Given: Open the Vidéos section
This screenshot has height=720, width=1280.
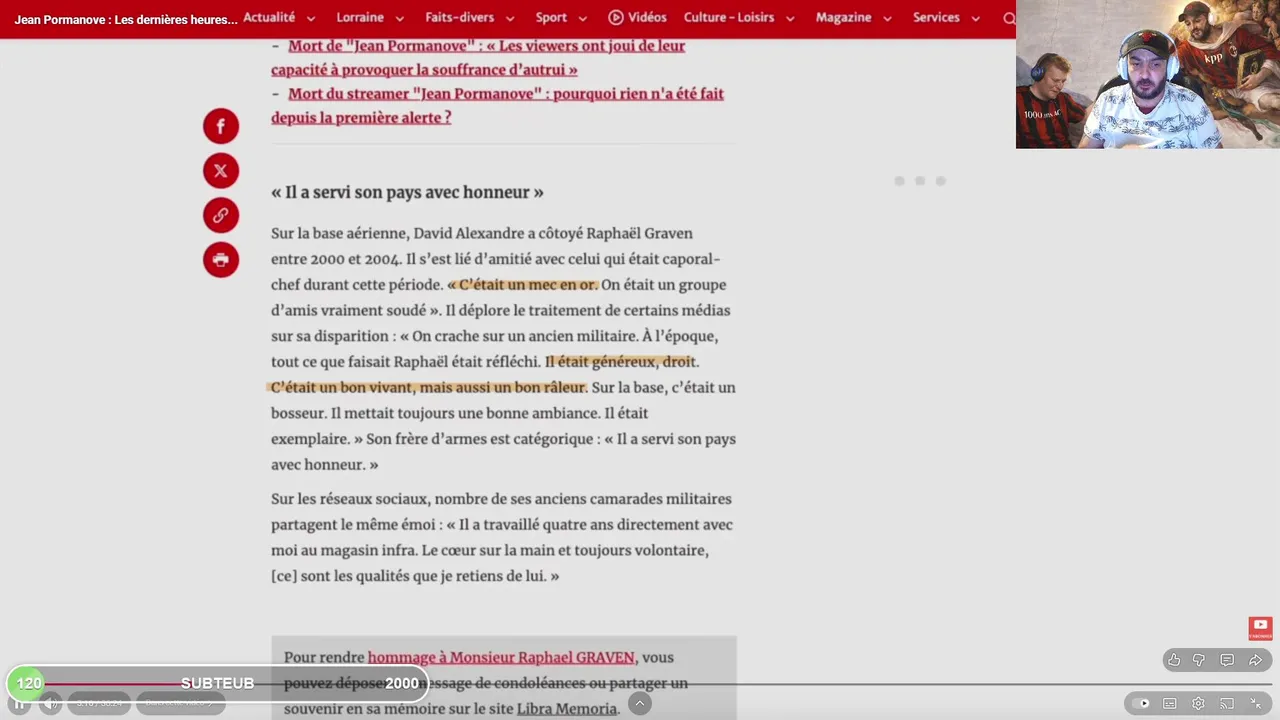Looking at the screenshot, I should pyautogui.click(x=637, y=18).
